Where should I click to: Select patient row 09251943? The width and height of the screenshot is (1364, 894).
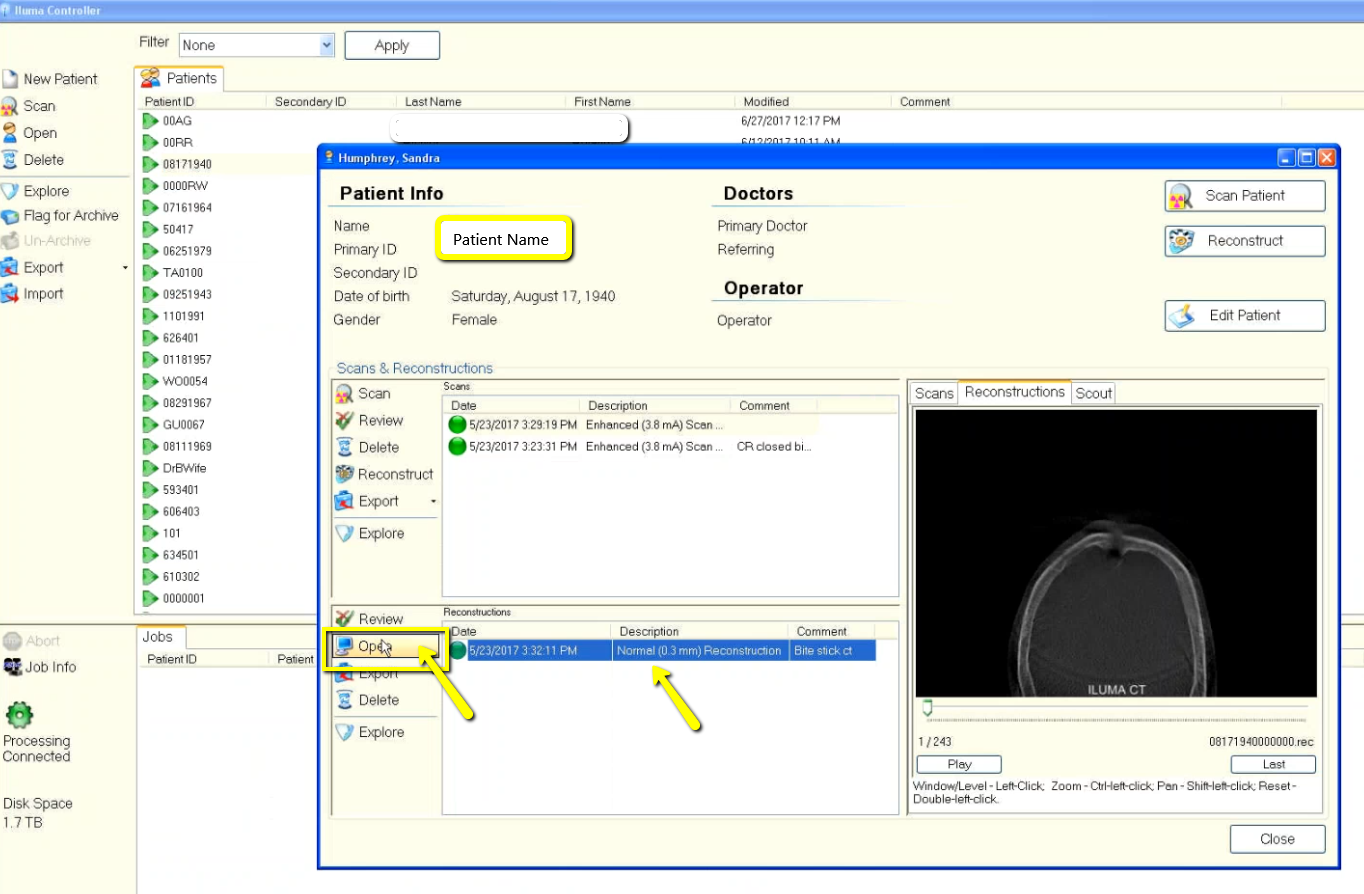[227, 294]
